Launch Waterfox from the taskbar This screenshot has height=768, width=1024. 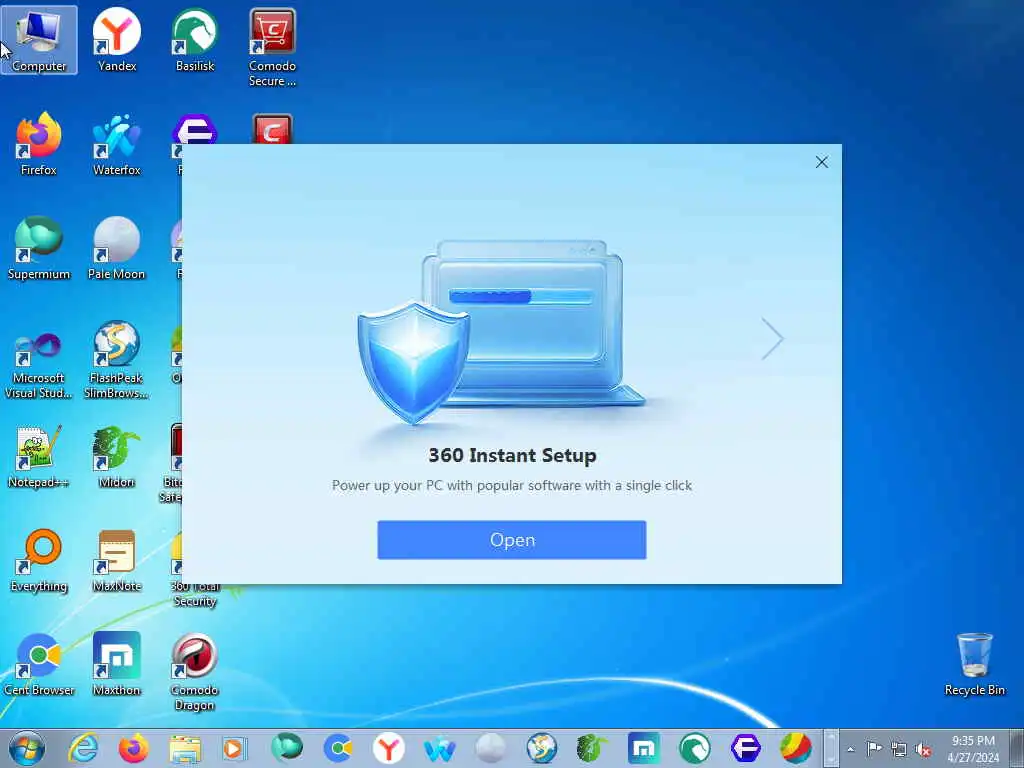440,748
